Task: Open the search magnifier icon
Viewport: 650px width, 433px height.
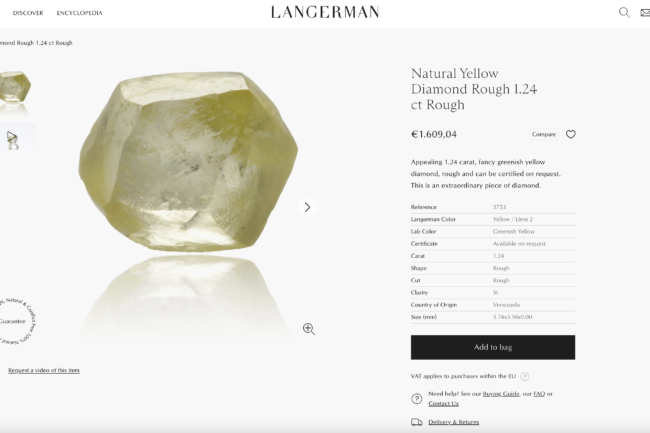Action: [x=624, y=12]
